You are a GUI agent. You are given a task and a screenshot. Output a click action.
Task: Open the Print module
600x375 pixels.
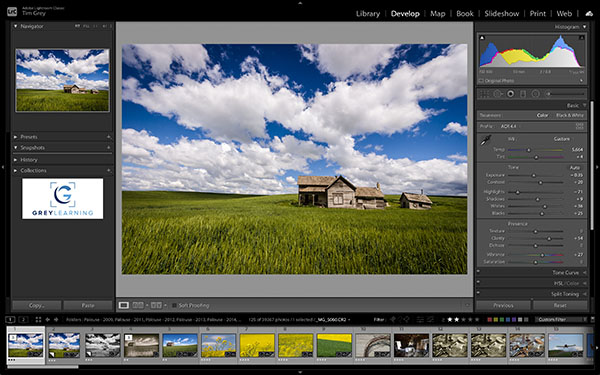click(x=538, y=13)
